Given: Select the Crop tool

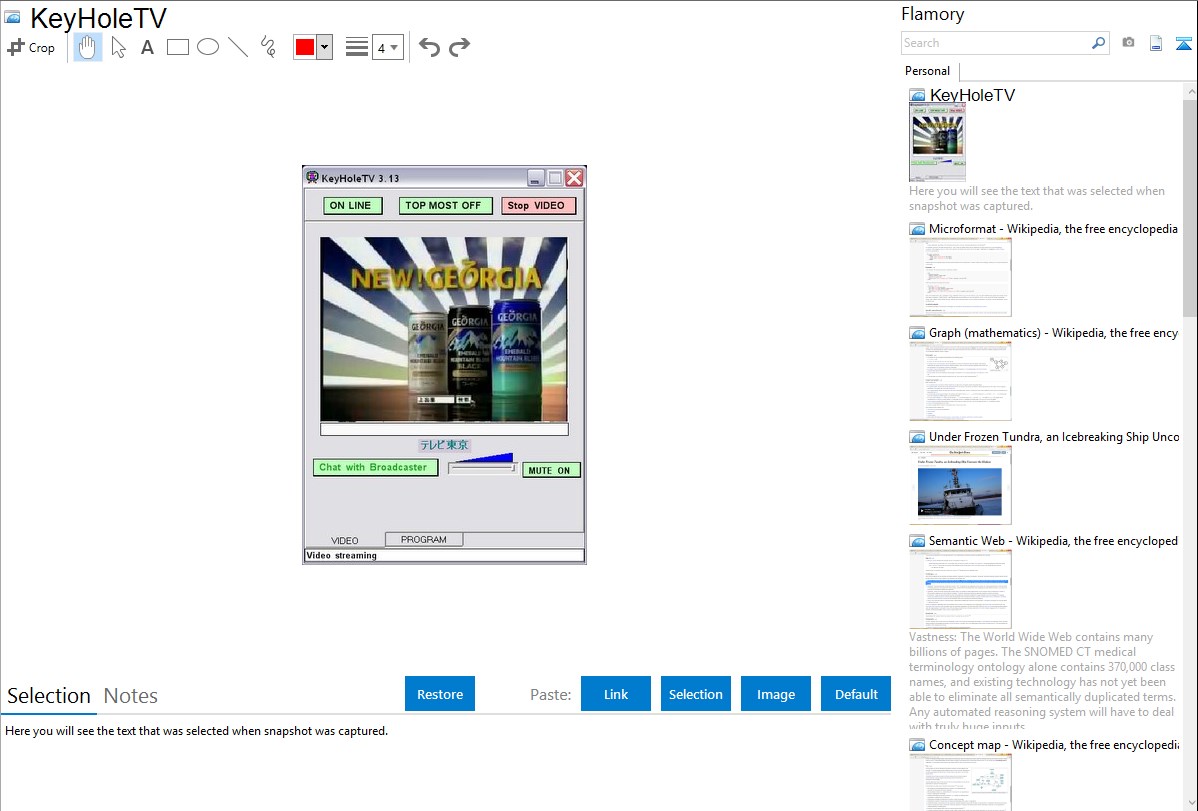Looking at the screenshot, I should point(31,47).
